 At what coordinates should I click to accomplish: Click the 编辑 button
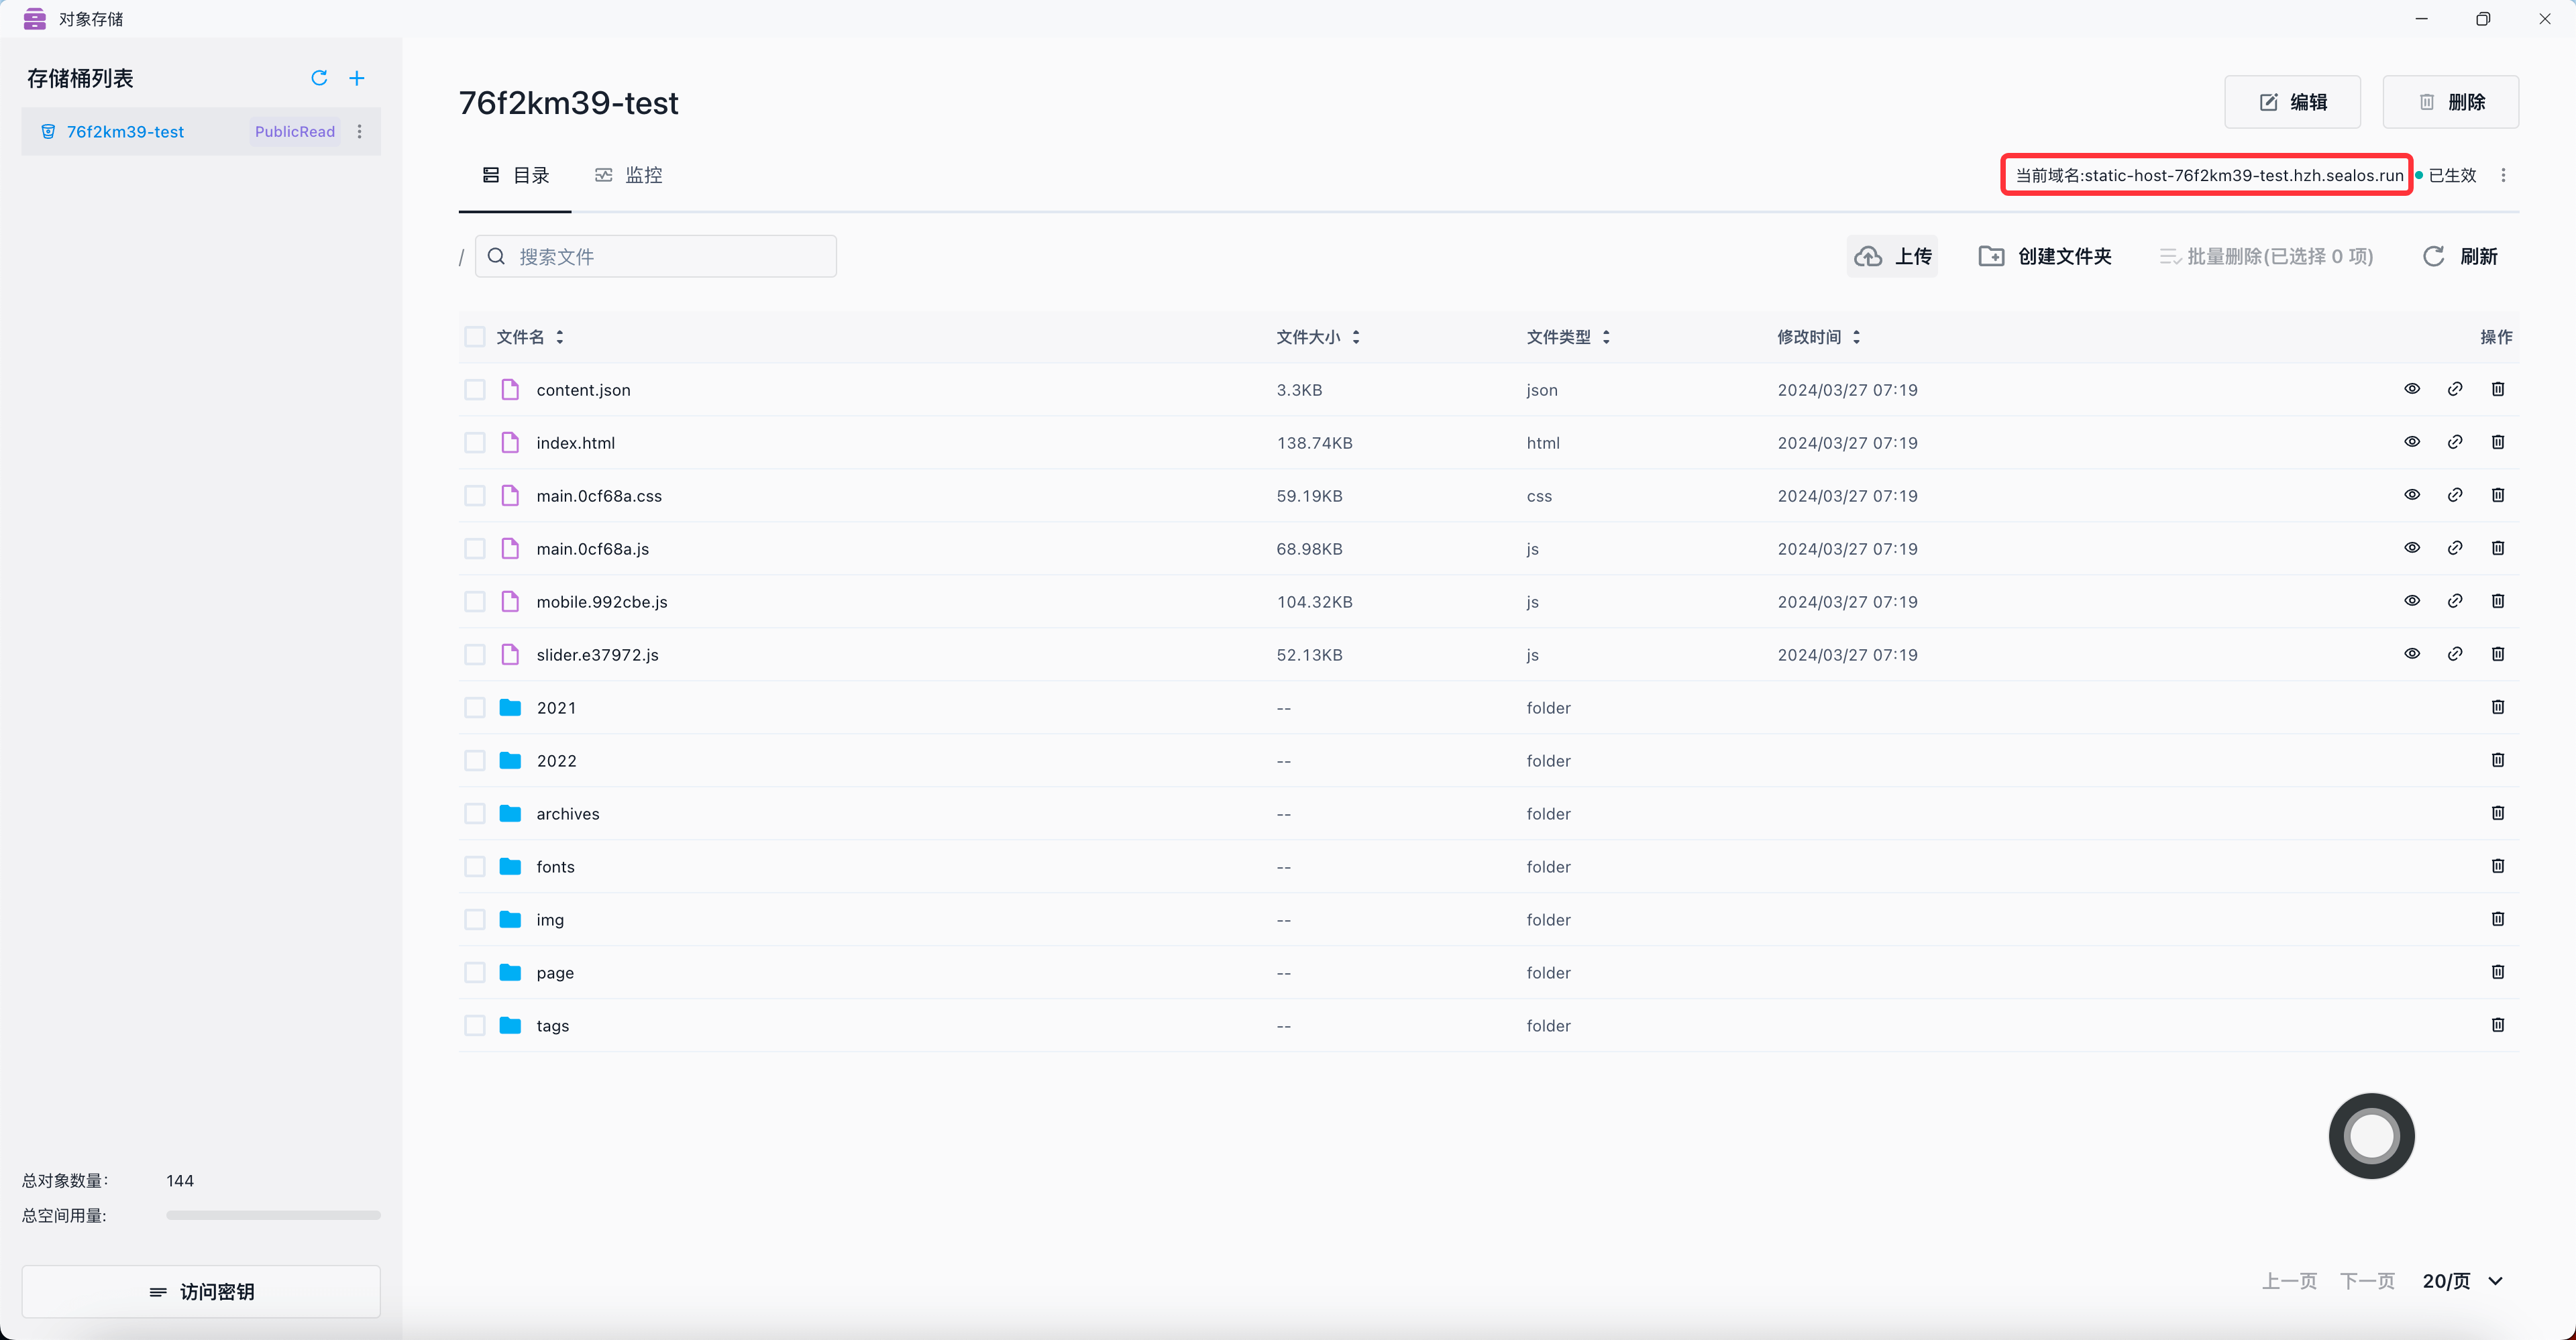pos(2292,102)
